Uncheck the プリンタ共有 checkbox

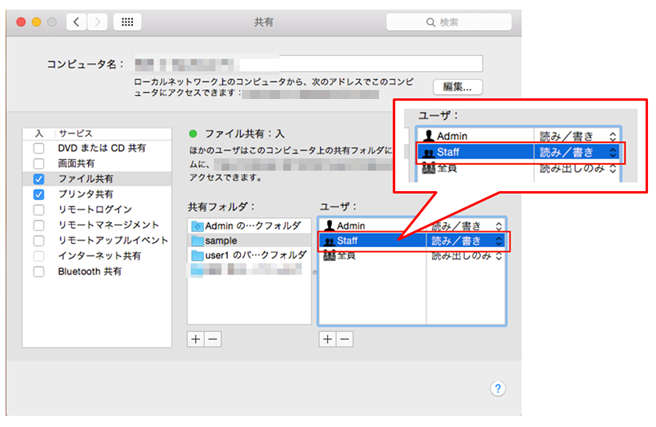pos(39,194)
